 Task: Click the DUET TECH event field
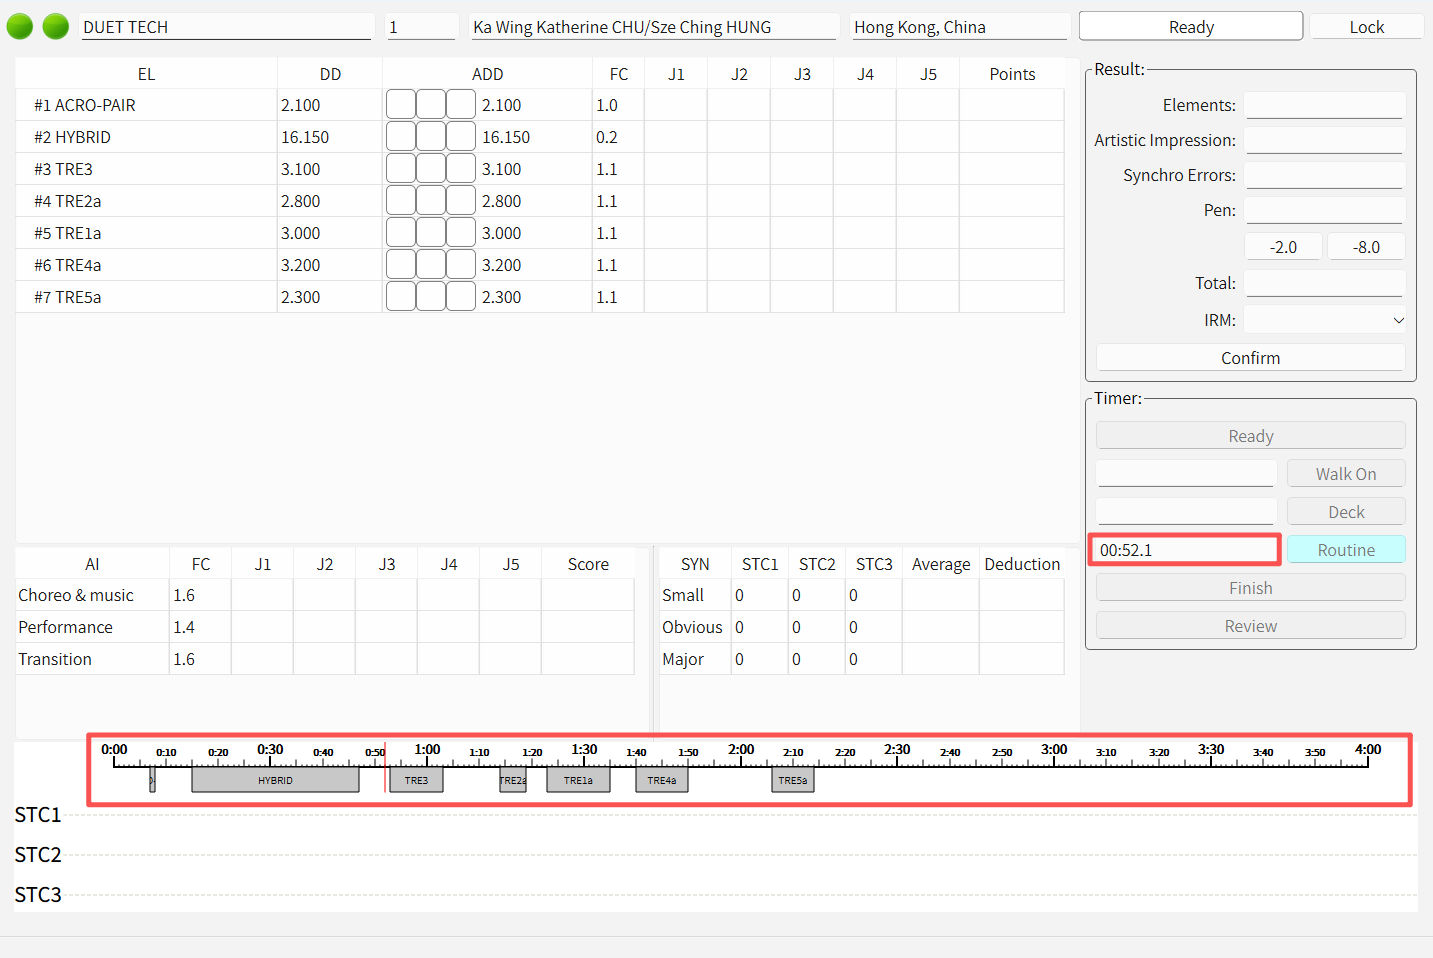pyautogui.click(x=226, y=27)
